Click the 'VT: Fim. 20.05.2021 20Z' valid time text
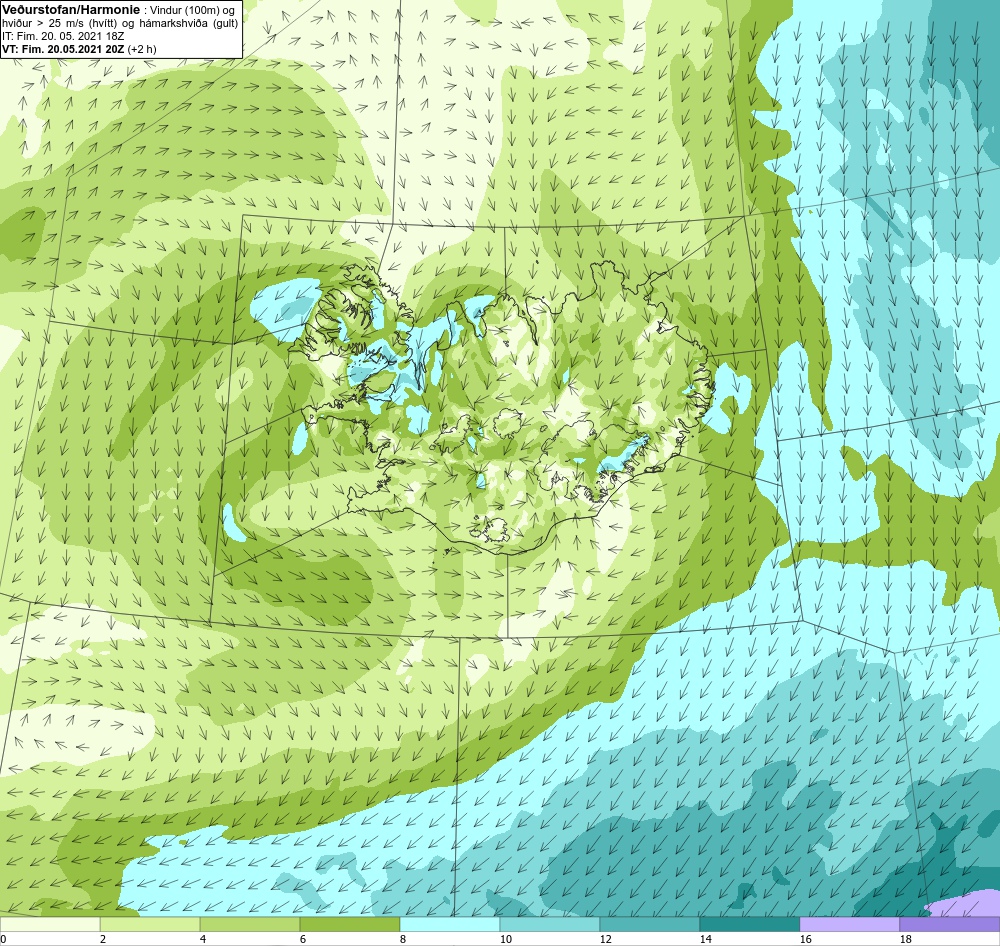 point(63,49)
